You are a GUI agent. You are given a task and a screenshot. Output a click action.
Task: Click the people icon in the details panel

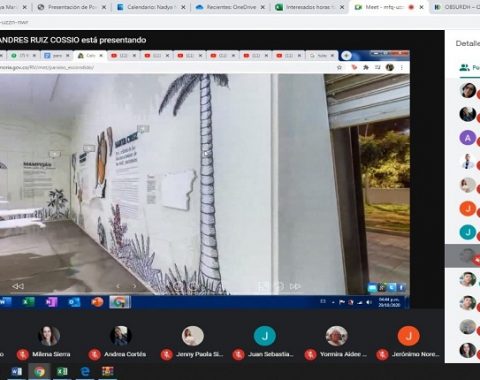click(x=464, y=68)
